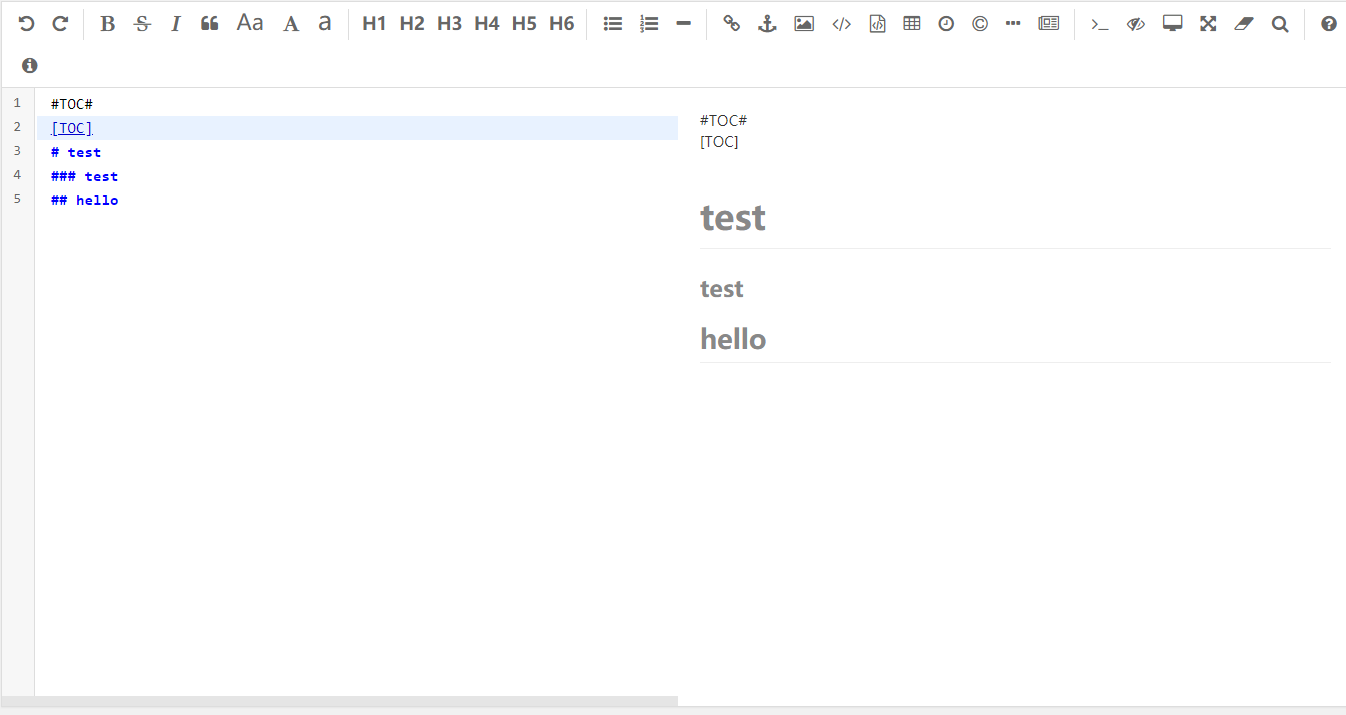Toggle live preview watching with eye icon
Screen dimensions: 1346x715
click(1135, 23)
